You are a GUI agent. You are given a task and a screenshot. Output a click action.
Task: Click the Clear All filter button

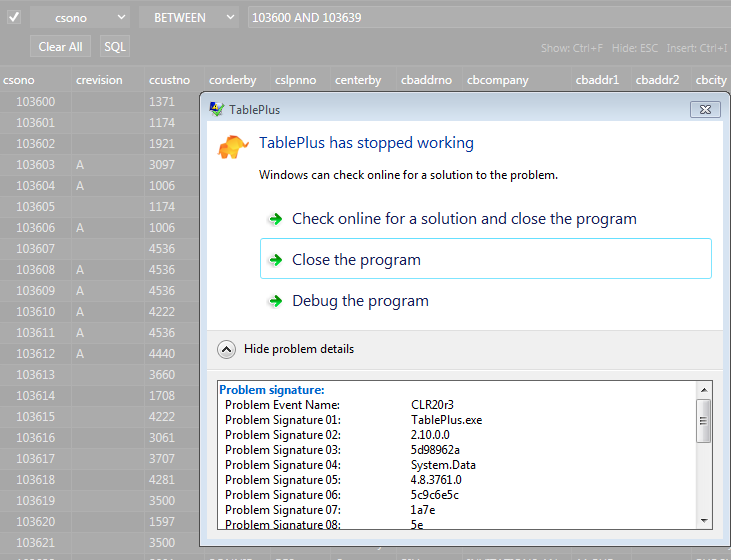pyautogui.click(x=60, y=47)
